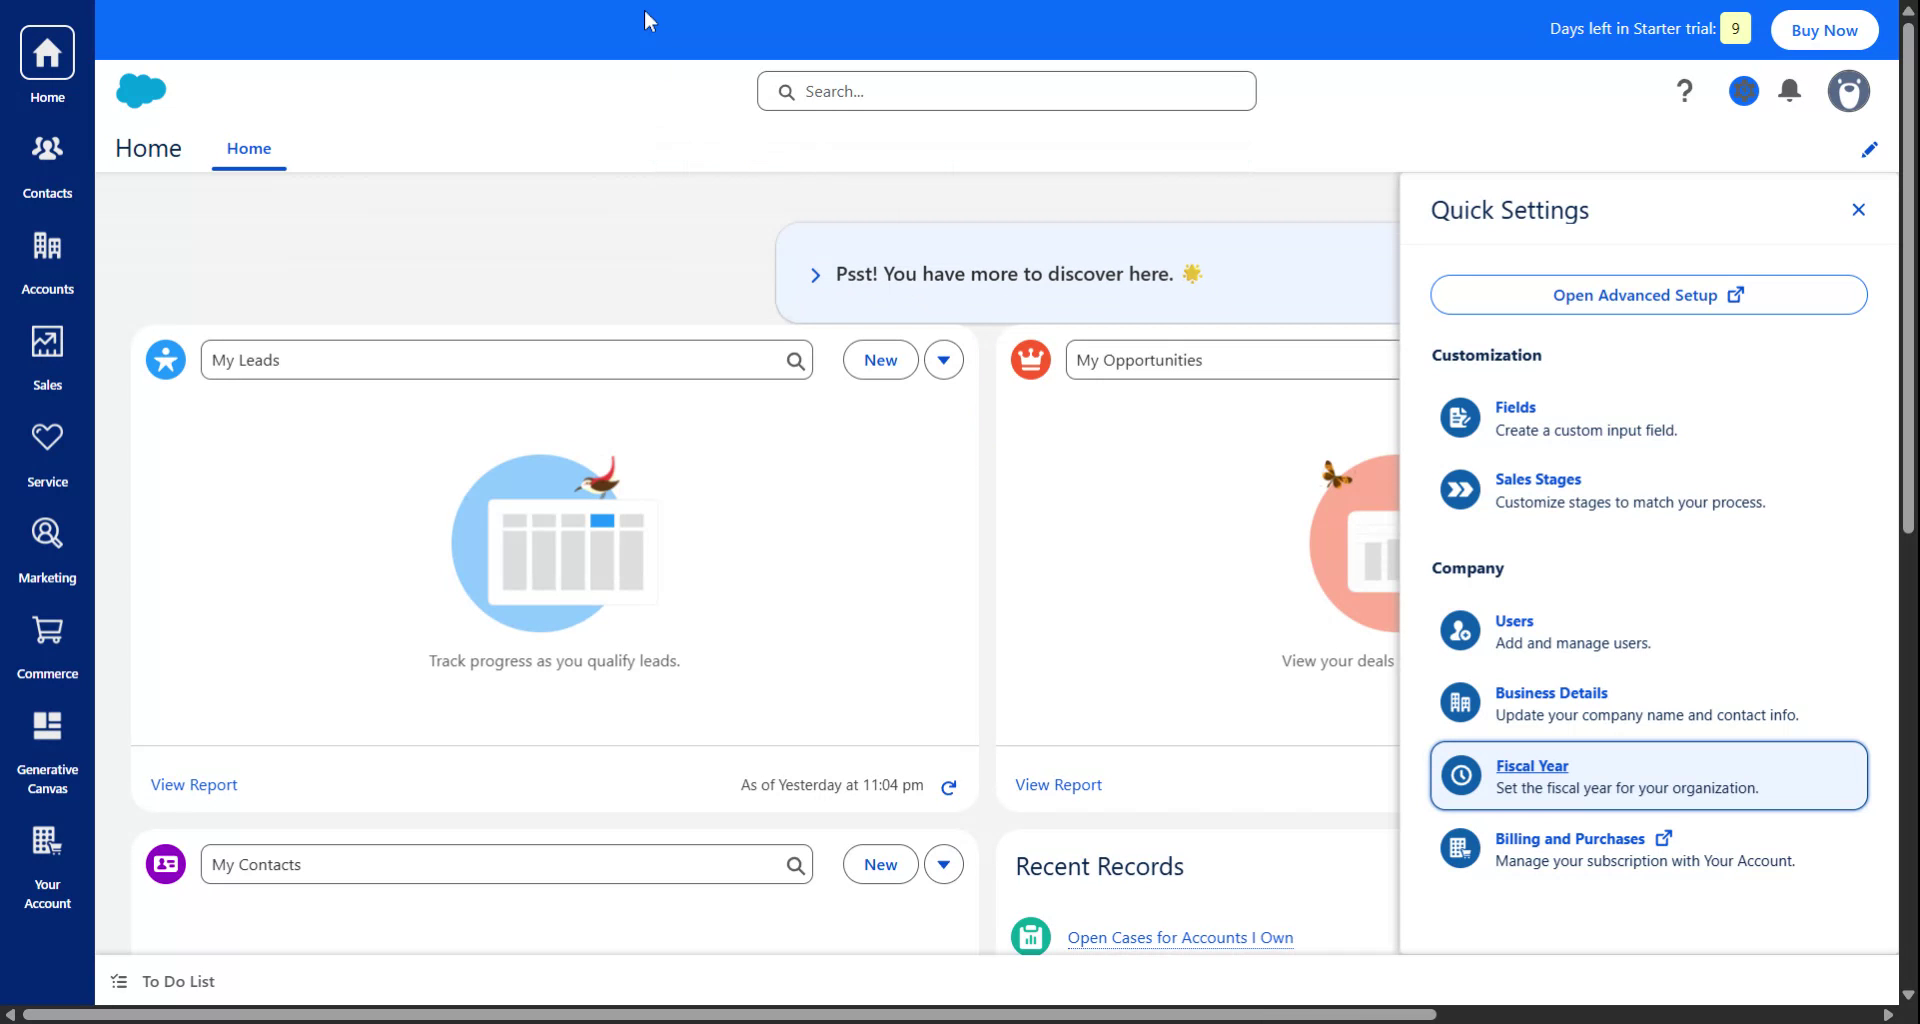Open the To Do List bar

point(176,981)
